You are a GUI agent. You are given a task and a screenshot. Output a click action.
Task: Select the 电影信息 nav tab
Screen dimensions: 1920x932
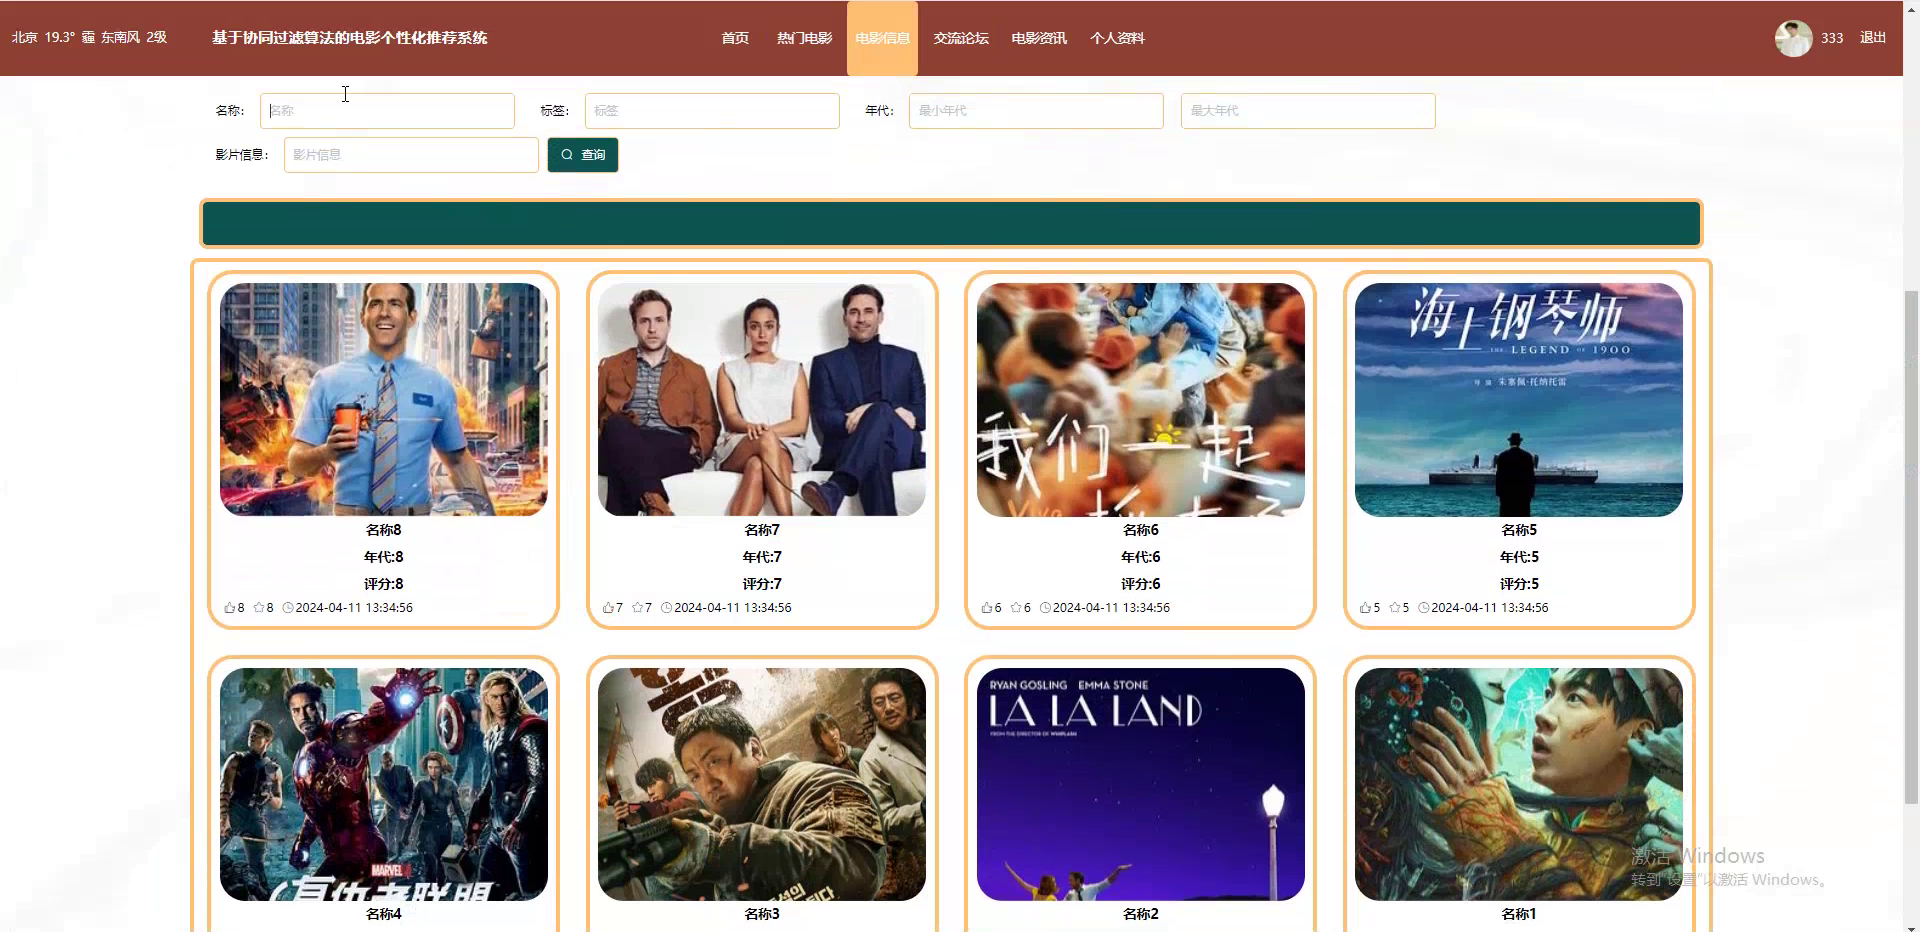point(882,38)
